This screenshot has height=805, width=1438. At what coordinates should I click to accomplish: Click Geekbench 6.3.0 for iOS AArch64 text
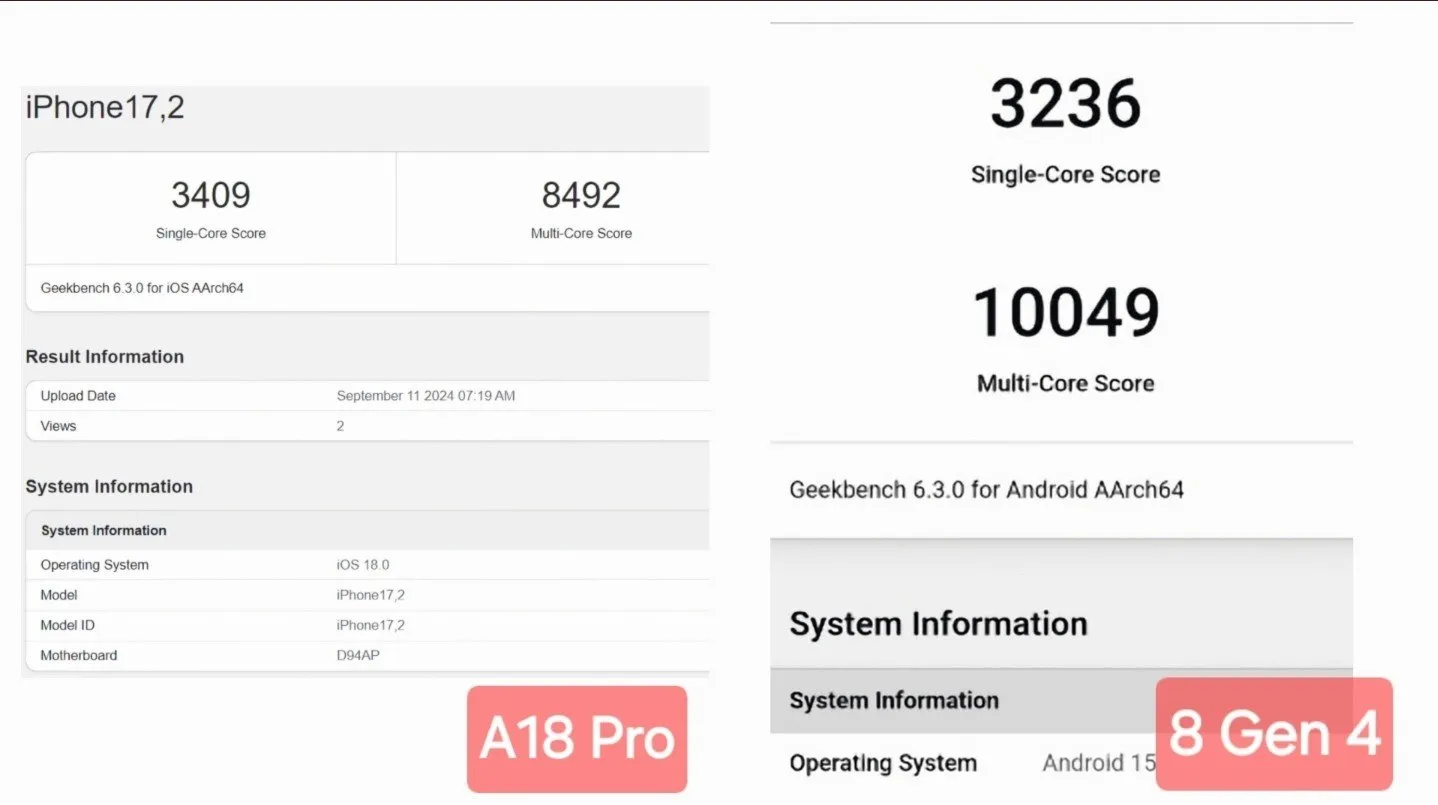(142, 288)
